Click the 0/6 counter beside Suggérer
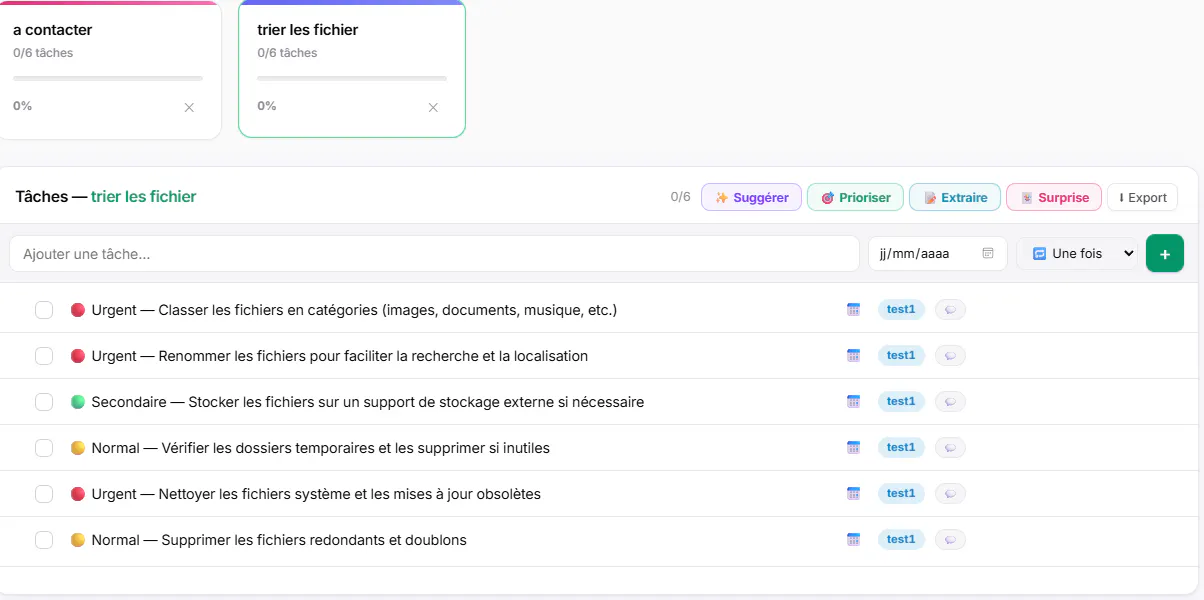The width and height of the screenshot is (1204, 600). pyautogui.click(x=681, y=197)
